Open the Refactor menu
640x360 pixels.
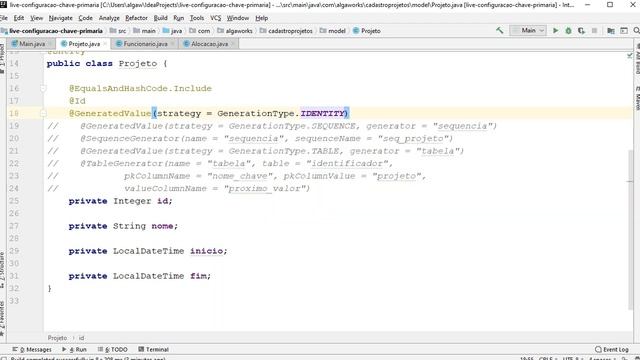pos(136,18)
